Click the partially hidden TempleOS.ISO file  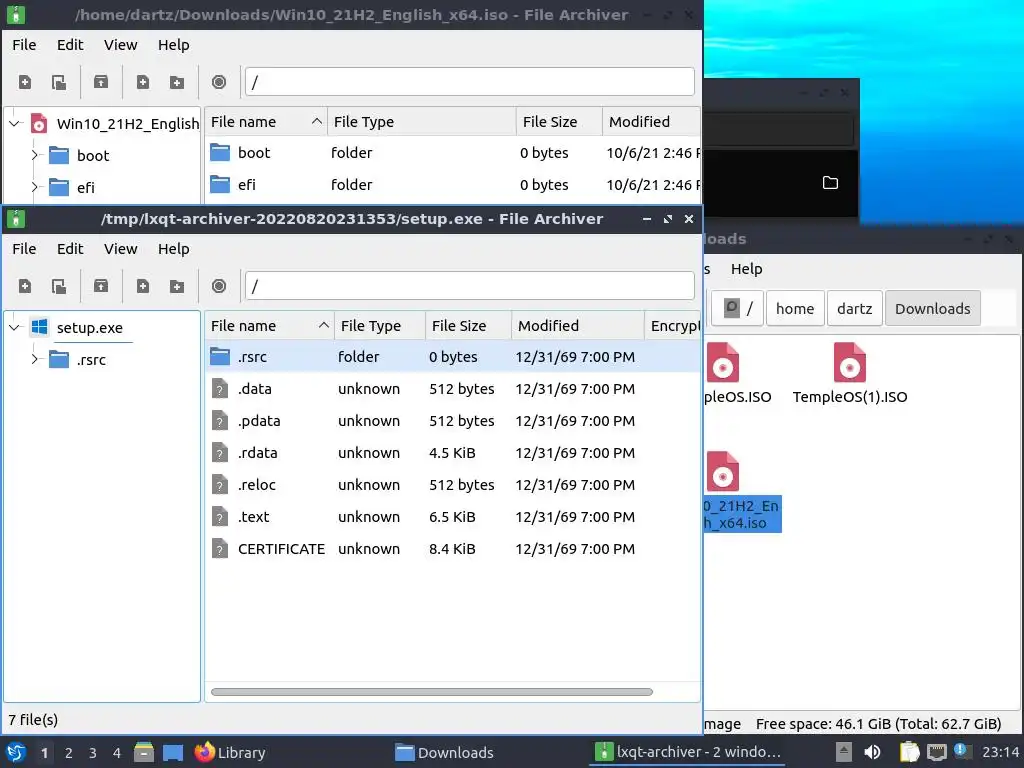(737, 374)
